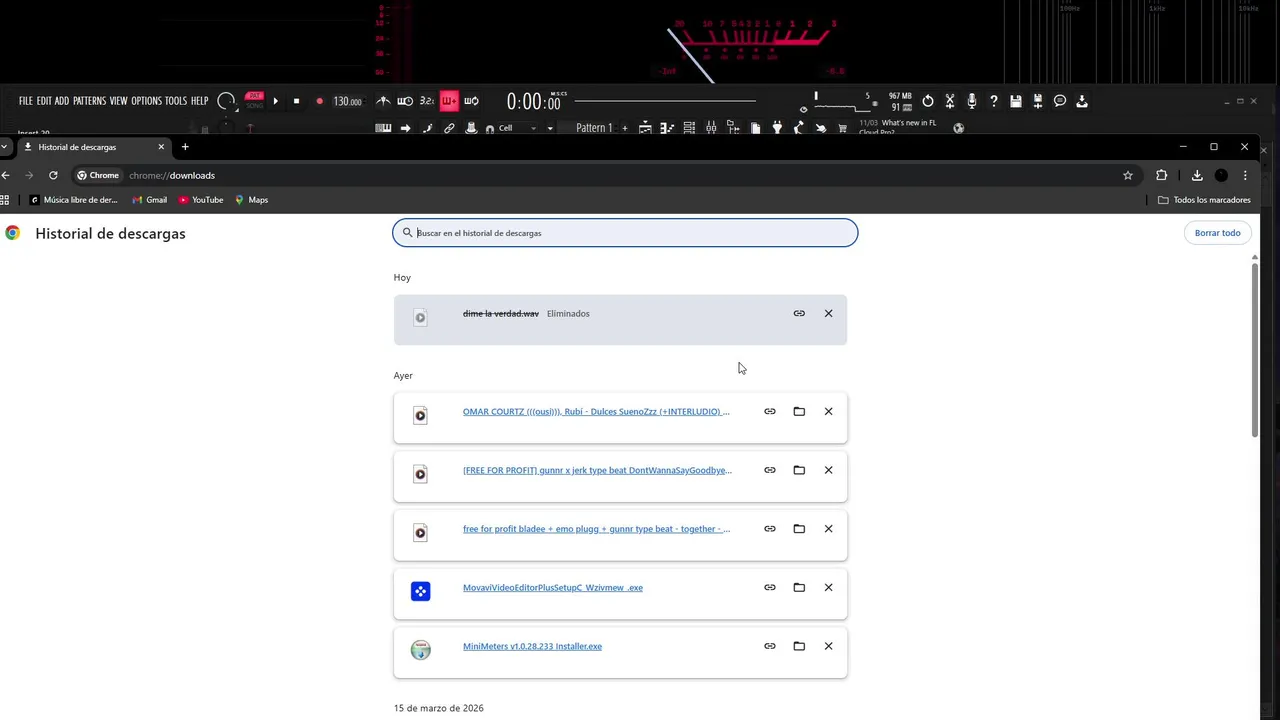1280x720 pixels.
Task: Open the Gmail bookmark
Action: coord(149,200)
